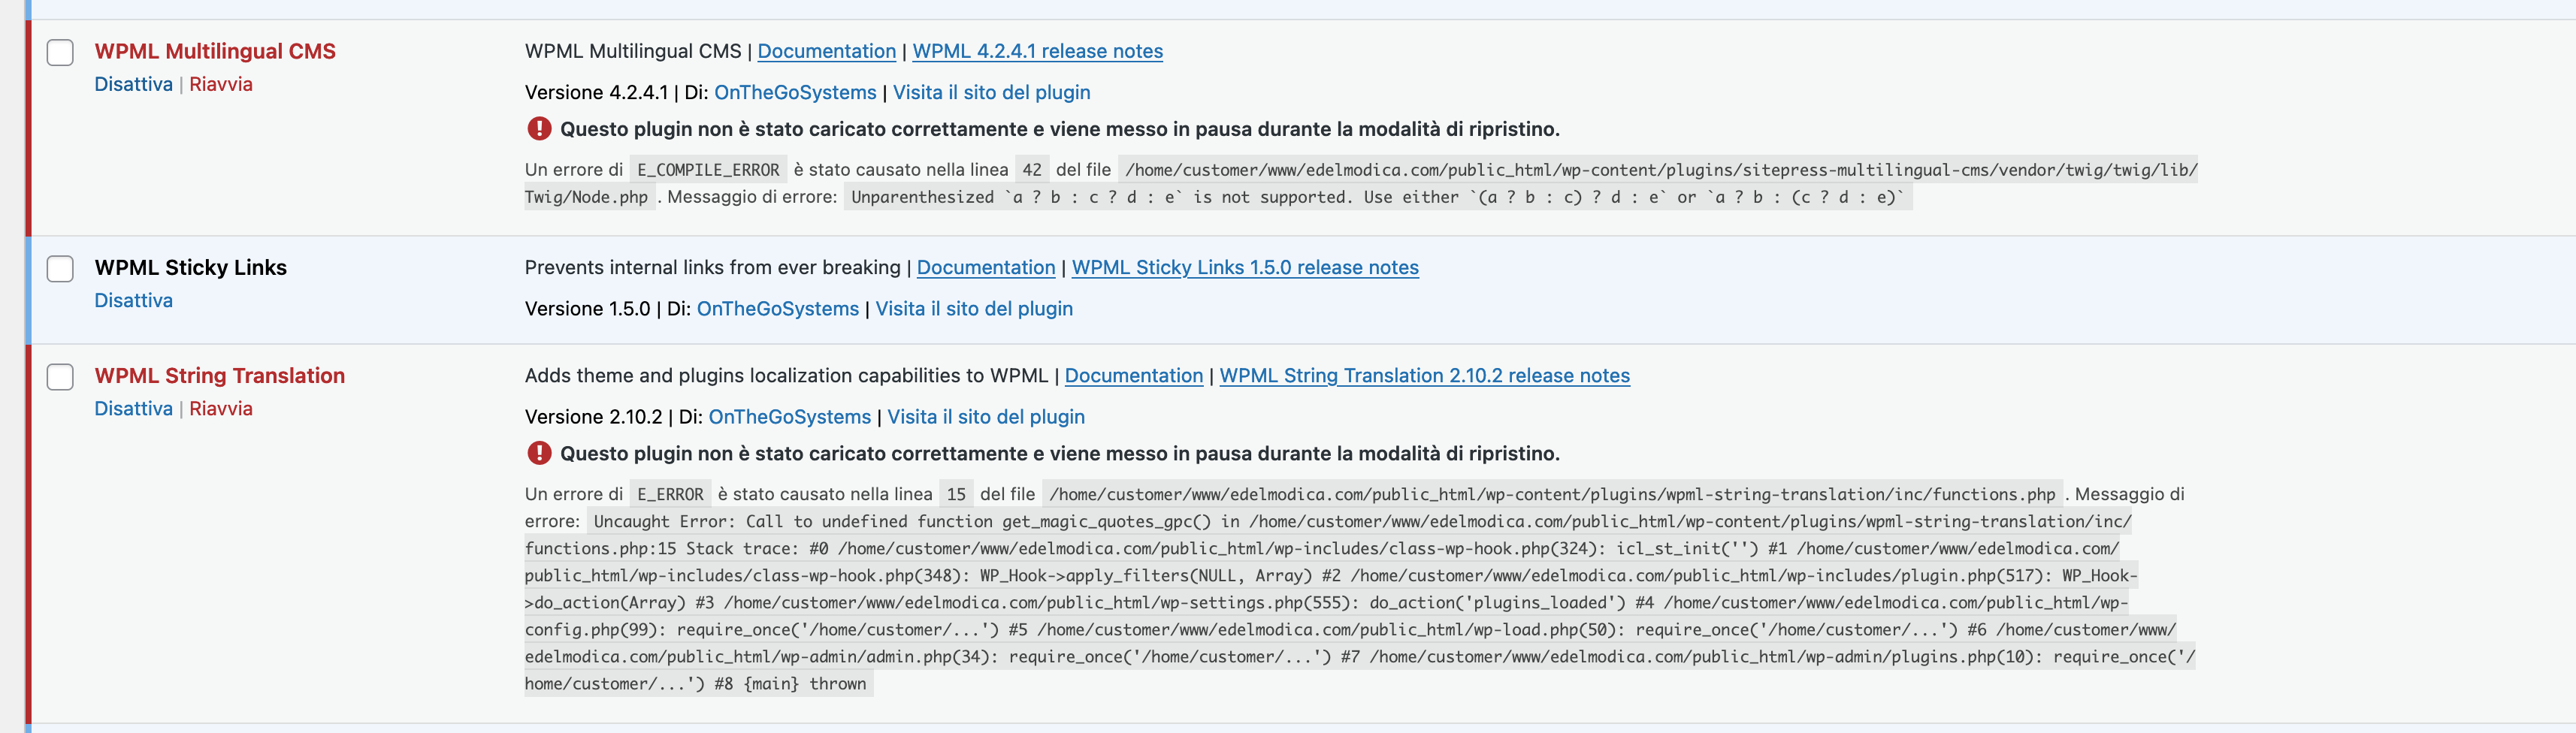
Task: Click Riavvia for WPML String Translation
Action: coord(221,408)
